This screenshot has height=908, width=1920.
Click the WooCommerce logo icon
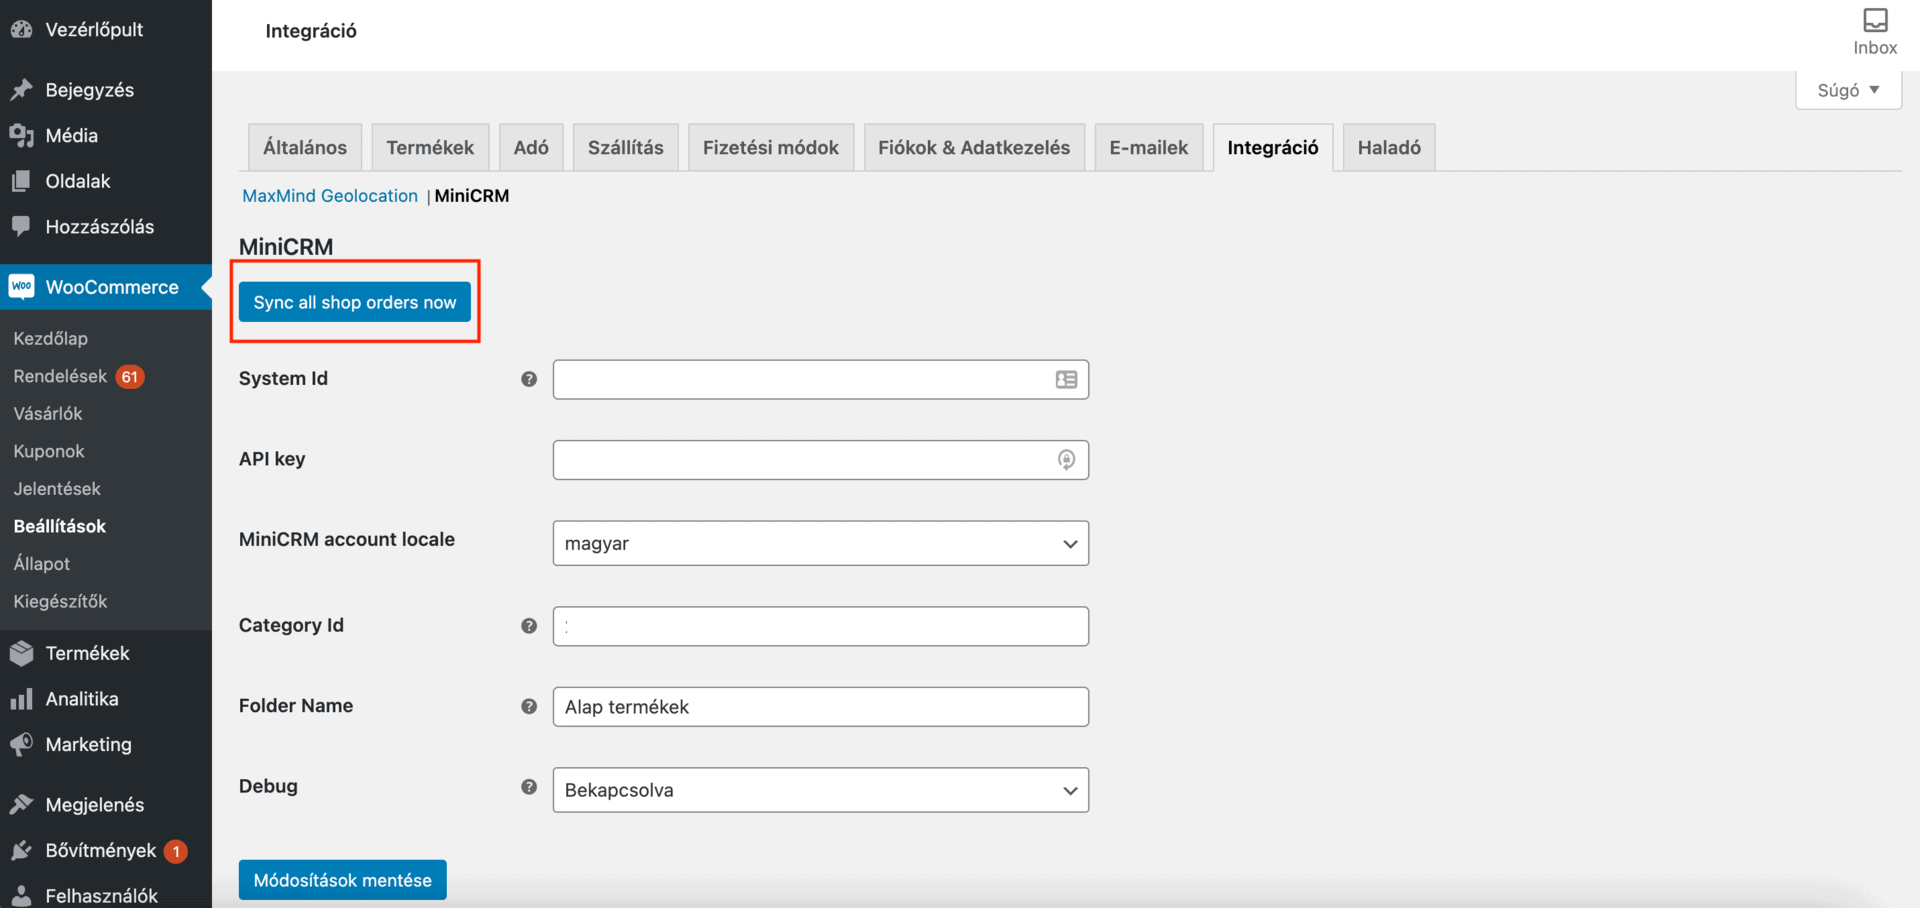coord(21,287)
